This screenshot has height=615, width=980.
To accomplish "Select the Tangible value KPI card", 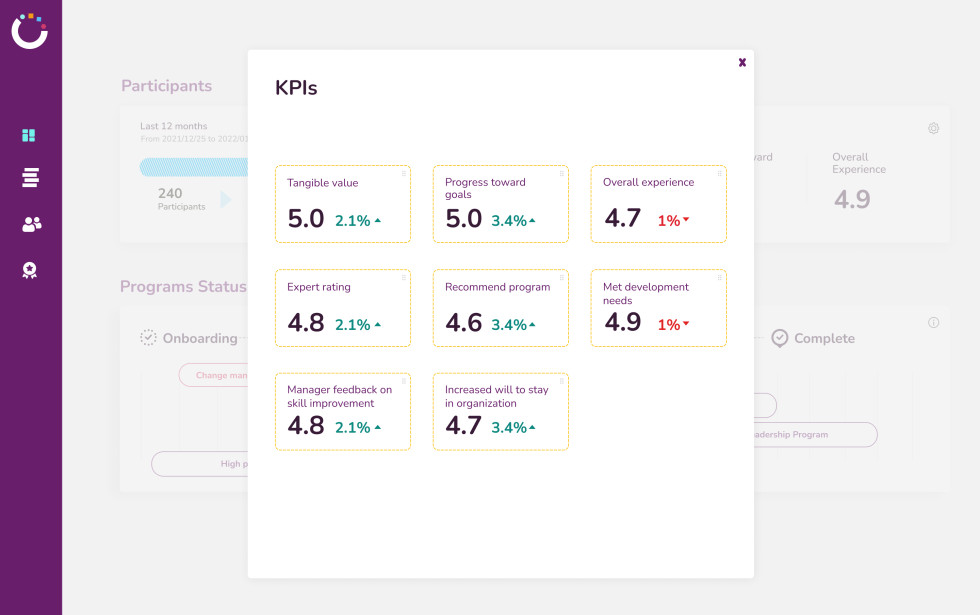I will point(342,204).
